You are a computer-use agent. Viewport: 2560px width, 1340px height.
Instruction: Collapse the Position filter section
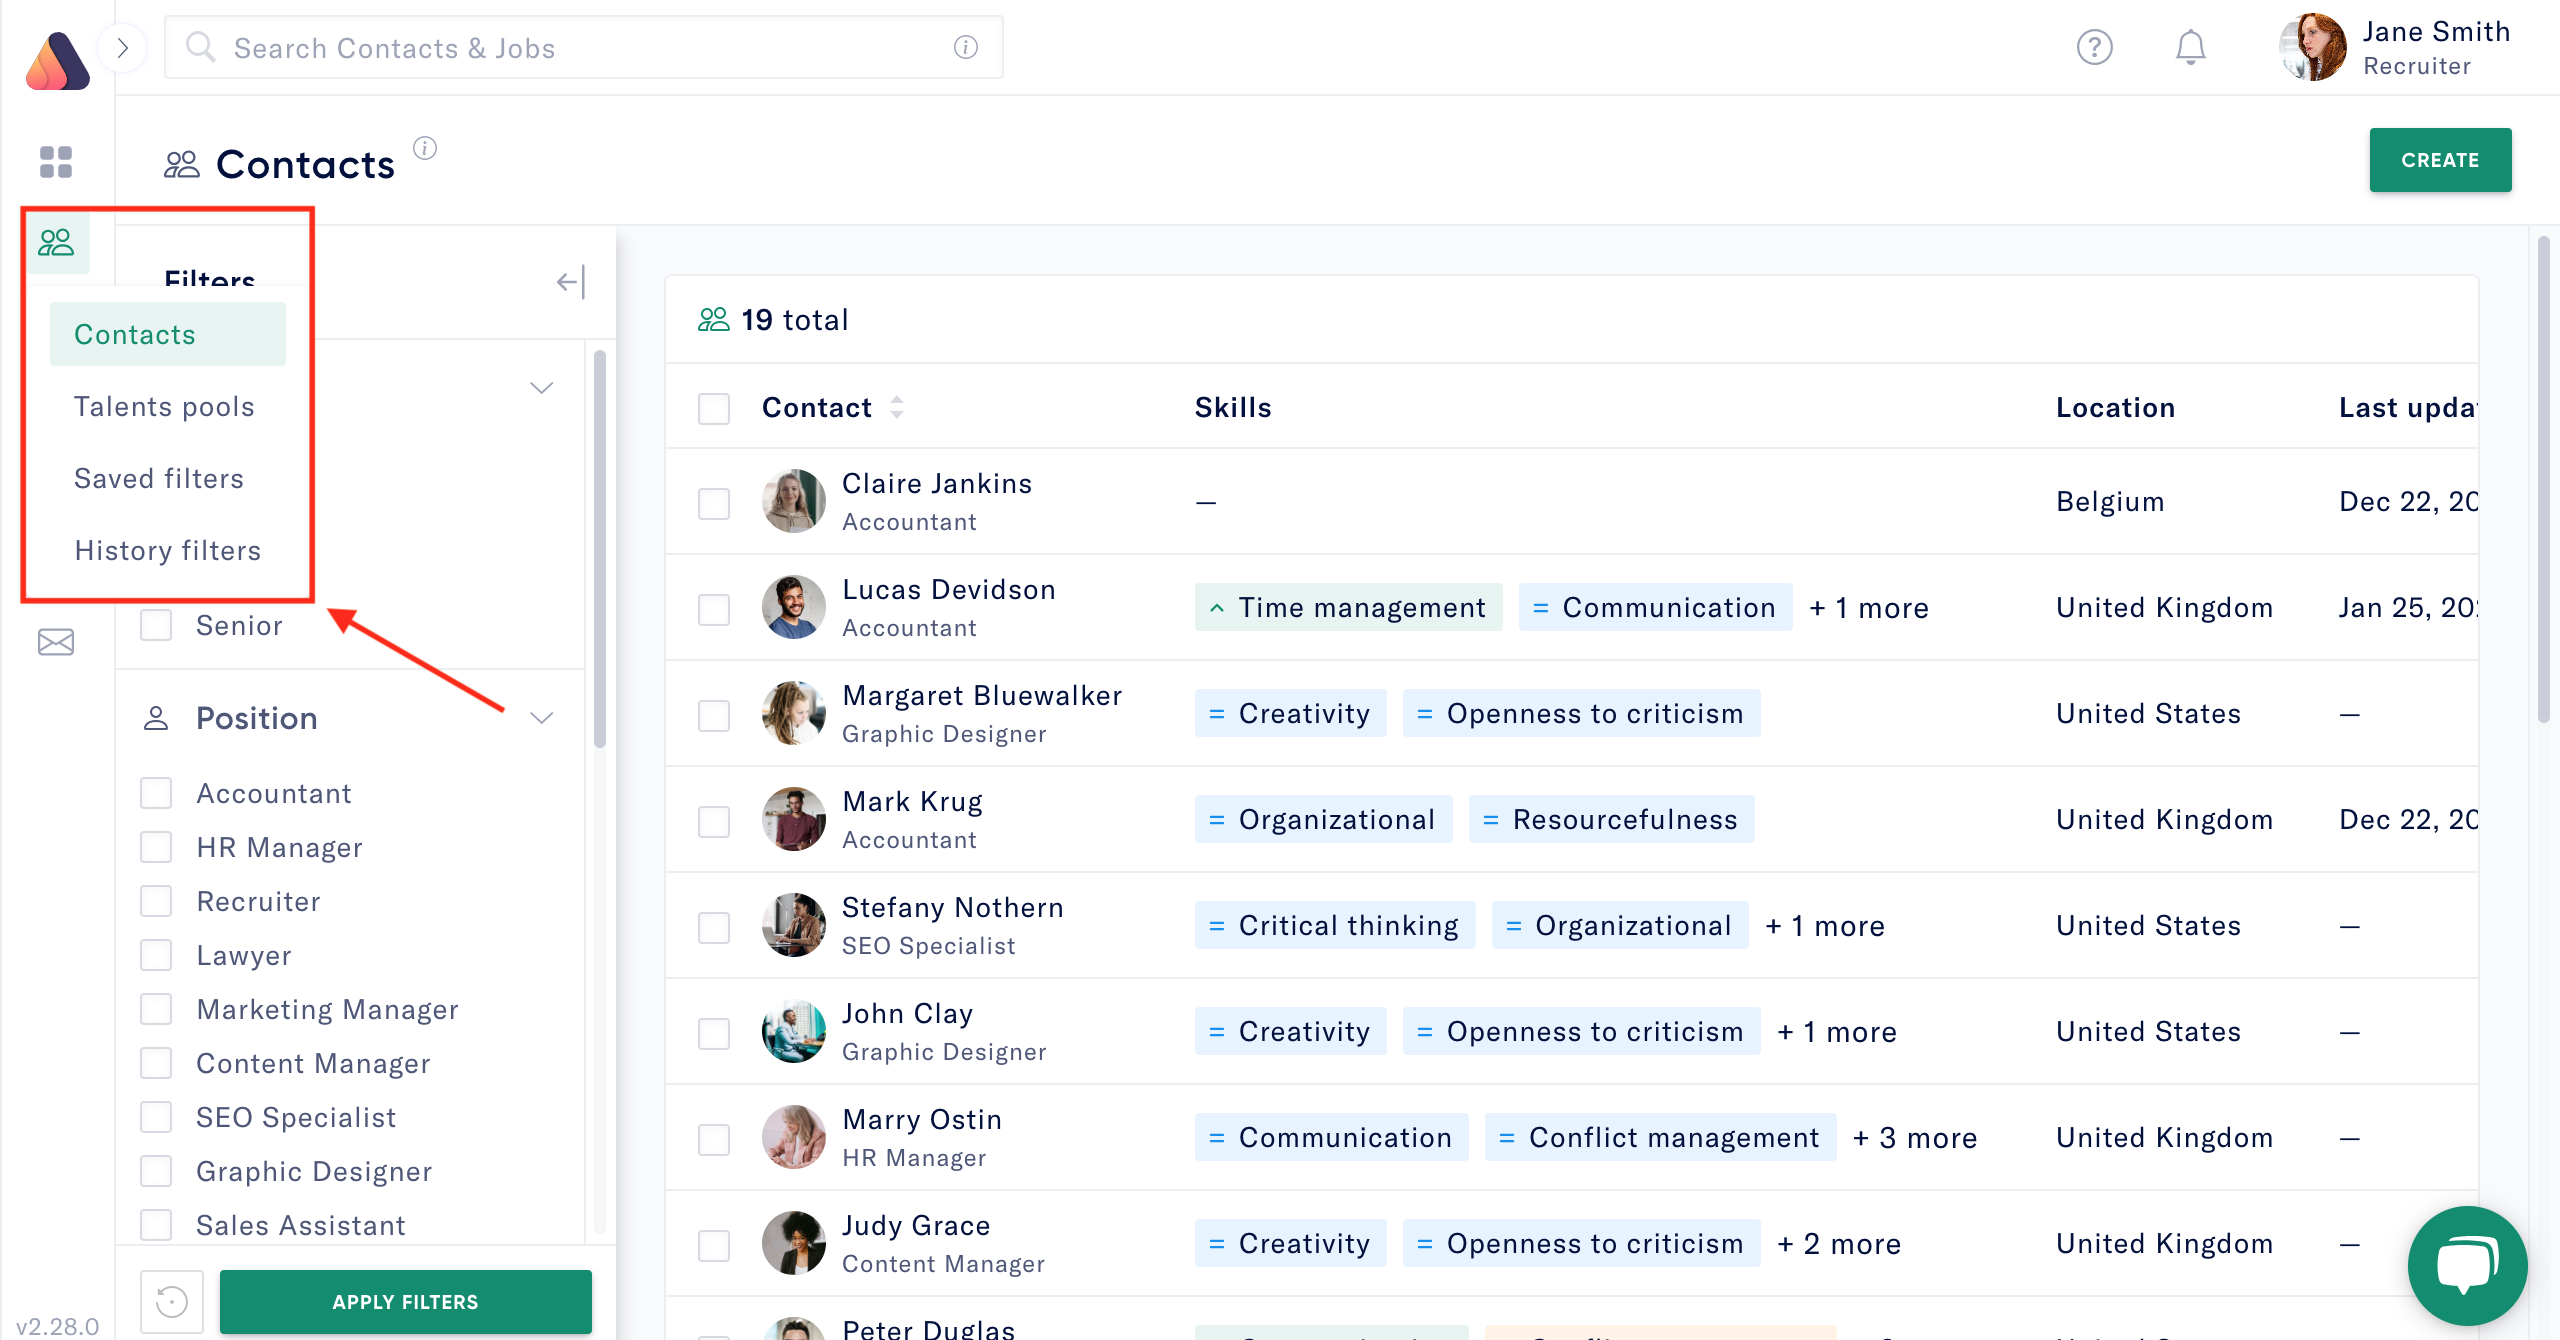tap(541, 717)
